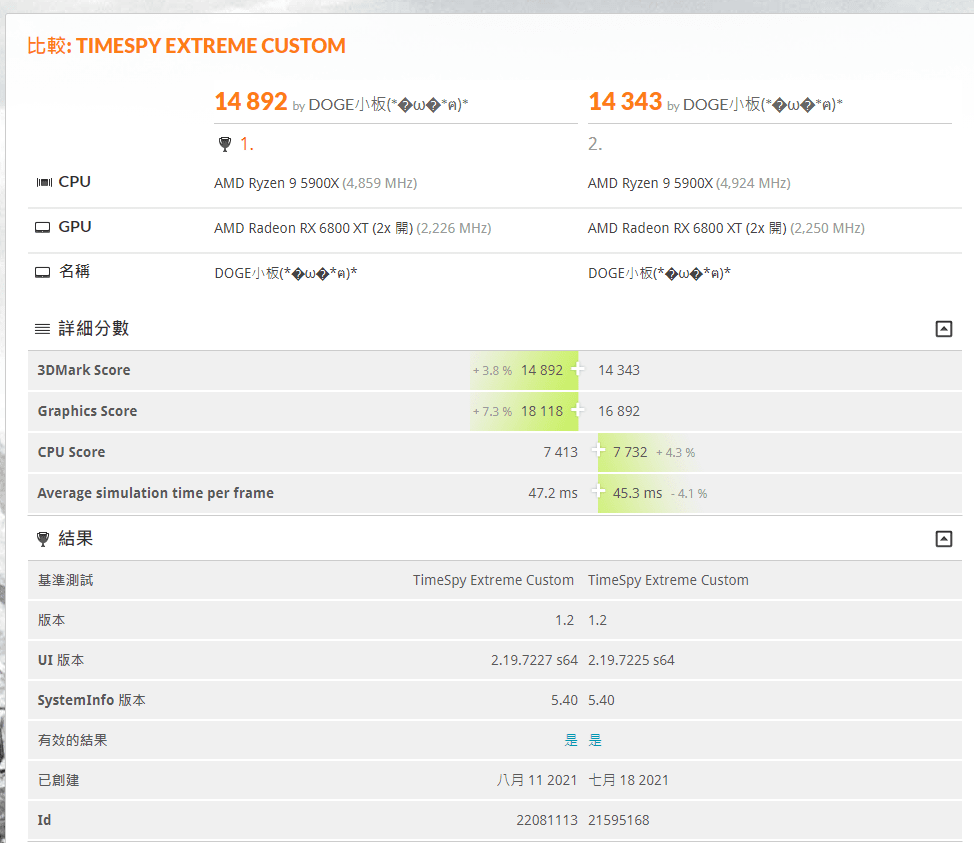Click the CPU chip icon
The height and width of the screenshot is (843, 974).
(x=43, y=182)
